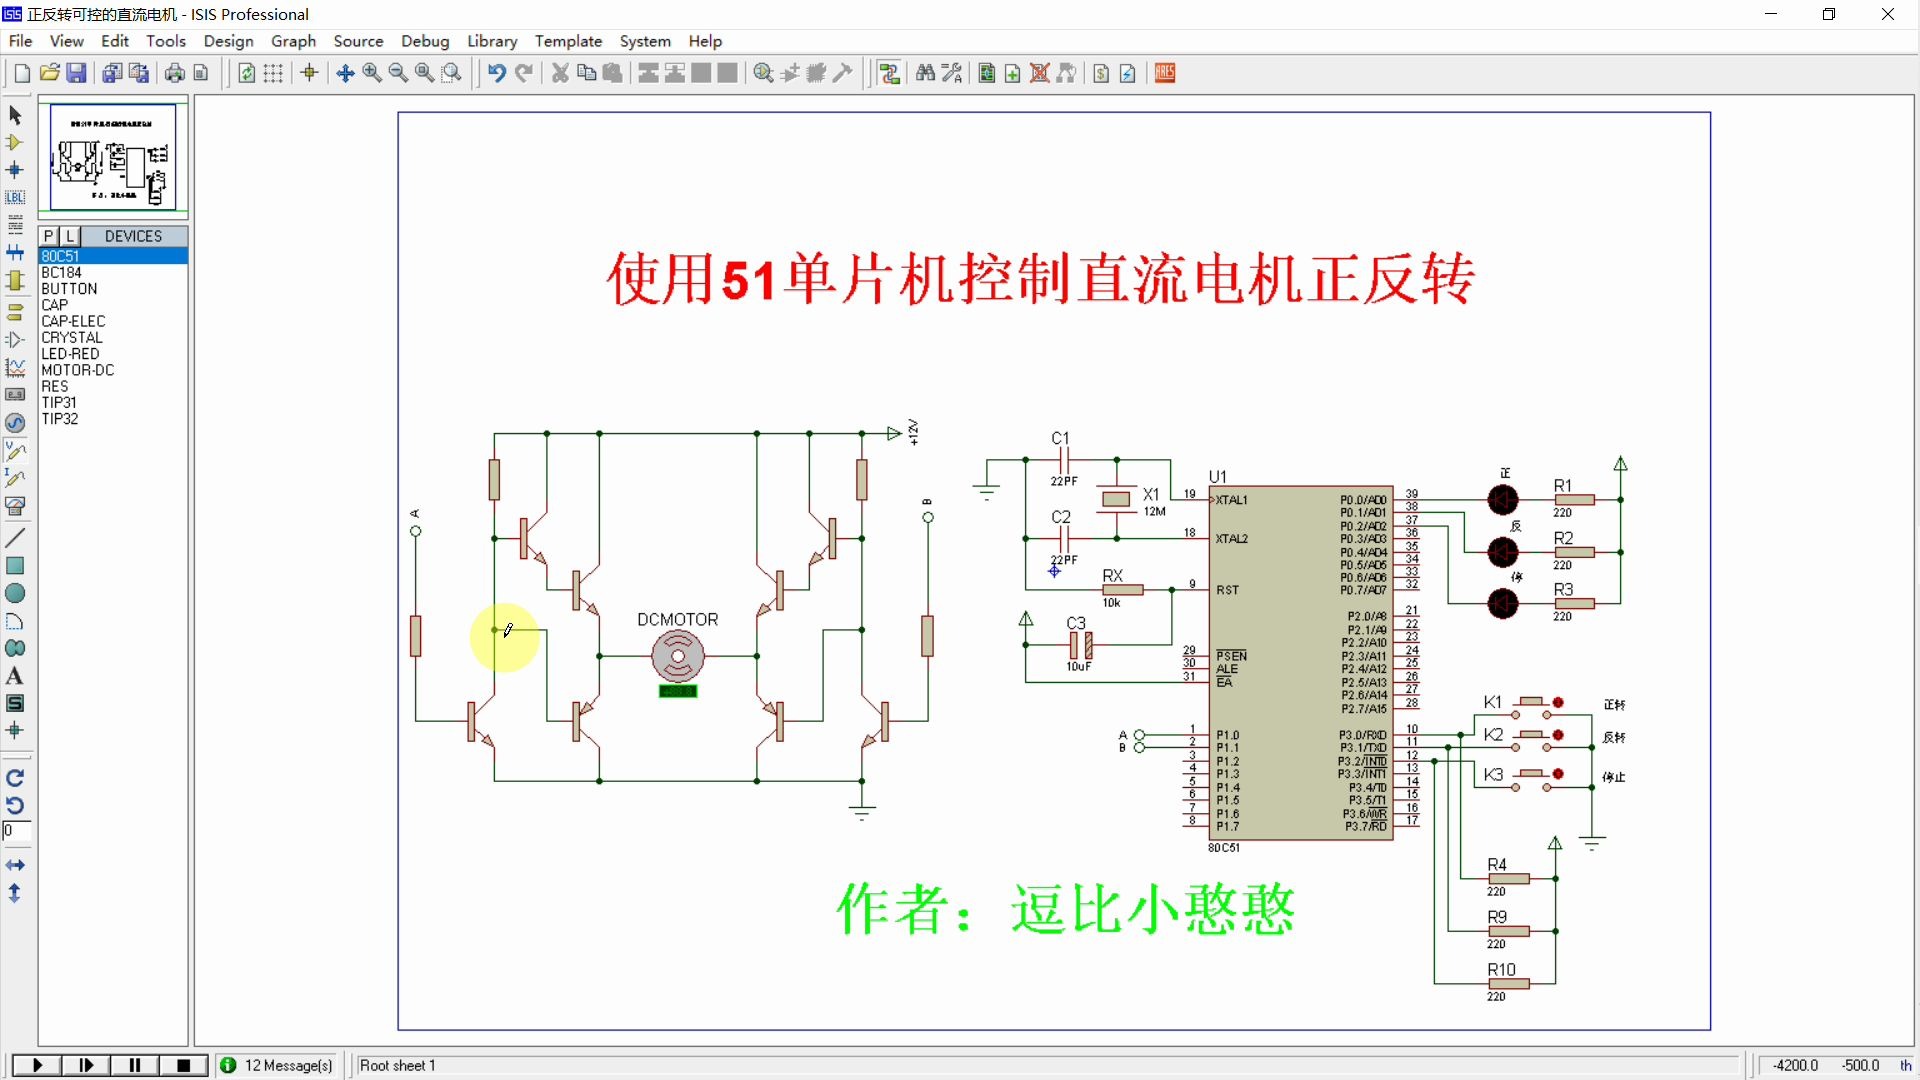Click the rotation angle input field
Image resolution: width=1920 pixels, height=1080 pixels.
click(15, 830)
